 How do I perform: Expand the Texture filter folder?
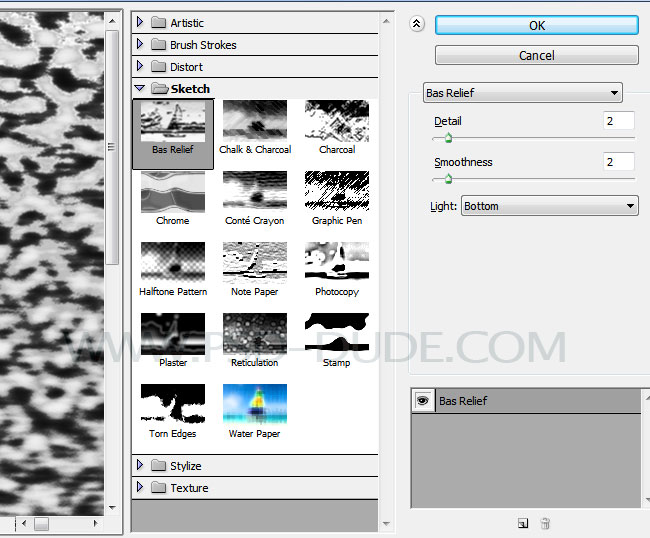(x=140, y=488)
